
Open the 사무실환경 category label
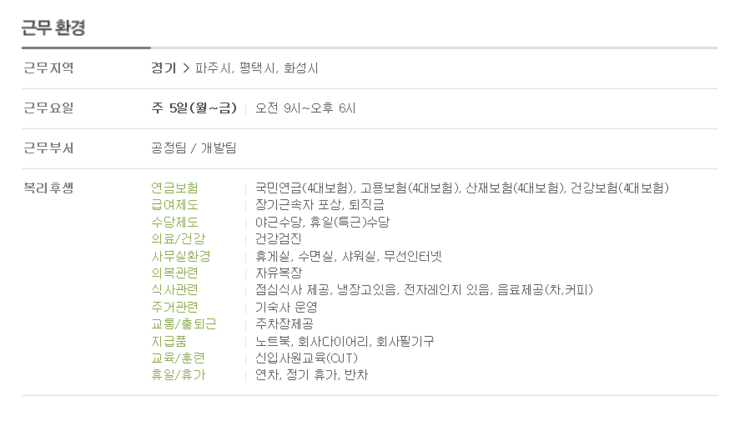pos(181,256)
